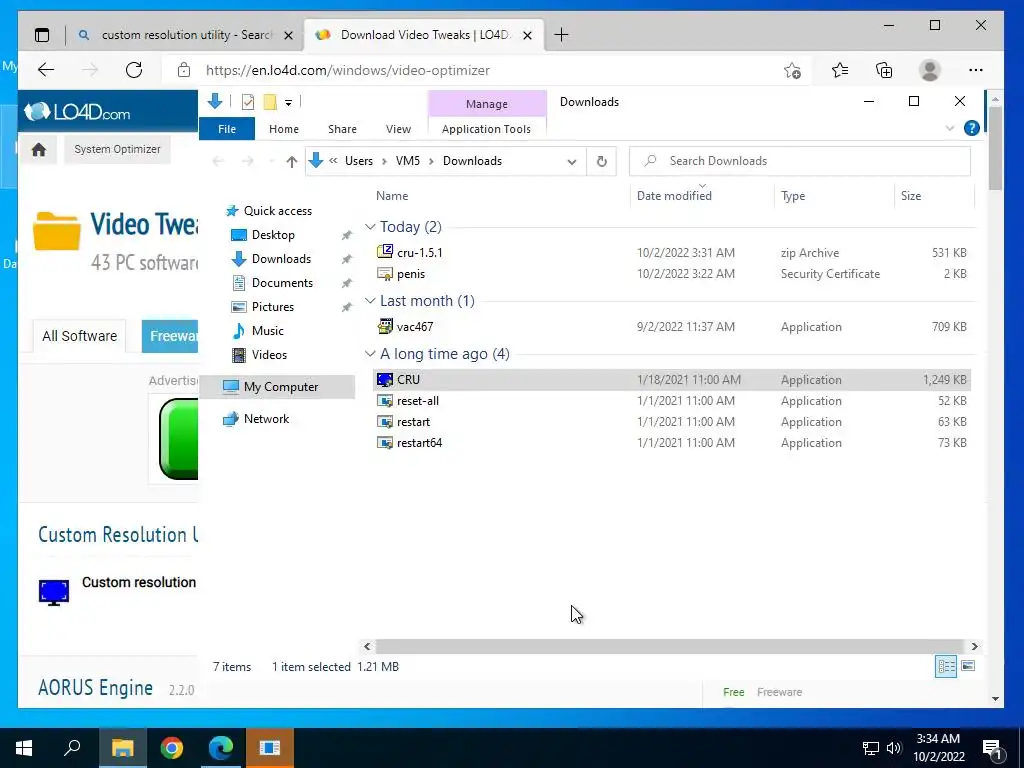
Task: Open Edge Collections icon
Action: pos(884,70)
